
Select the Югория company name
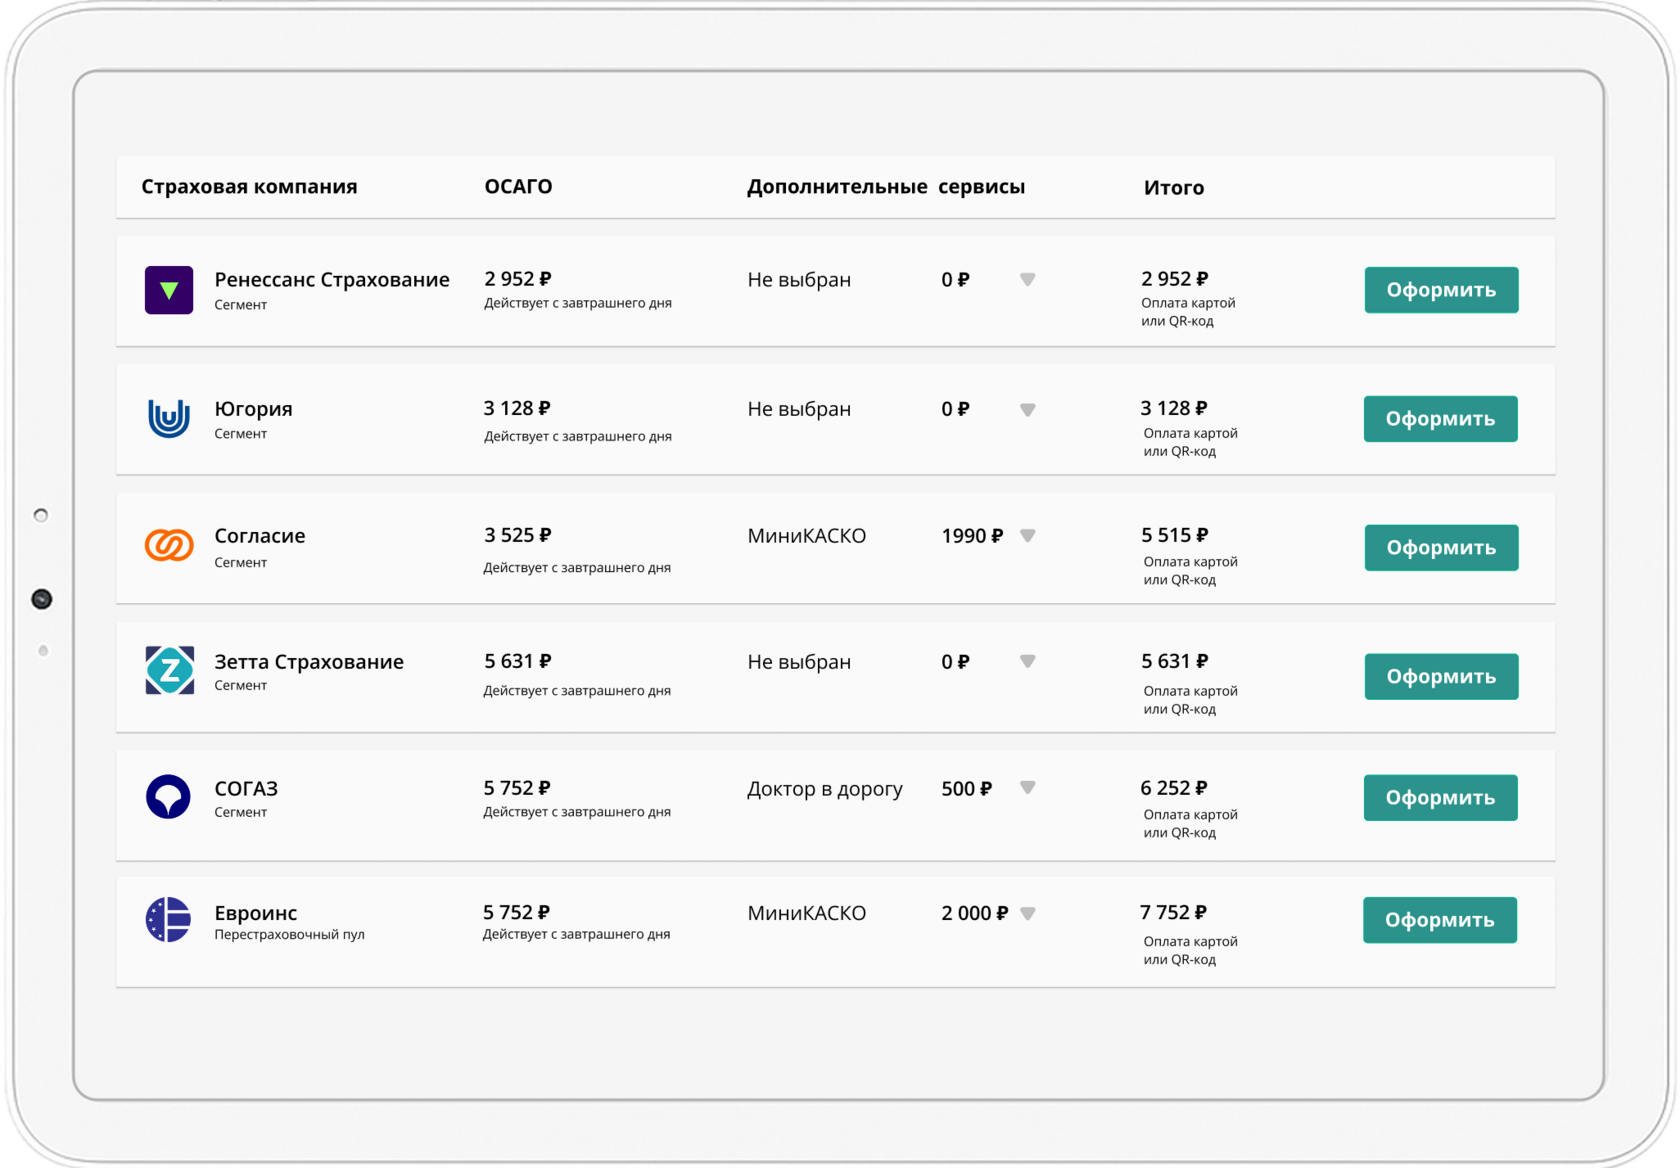click(x=253, y=409)
